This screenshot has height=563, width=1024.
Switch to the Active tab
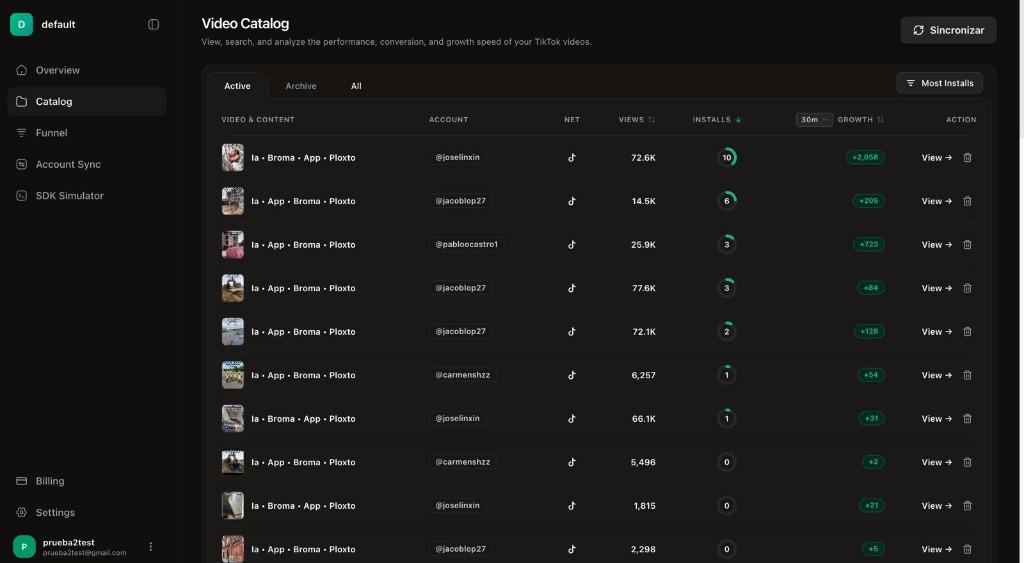point(237,86)
